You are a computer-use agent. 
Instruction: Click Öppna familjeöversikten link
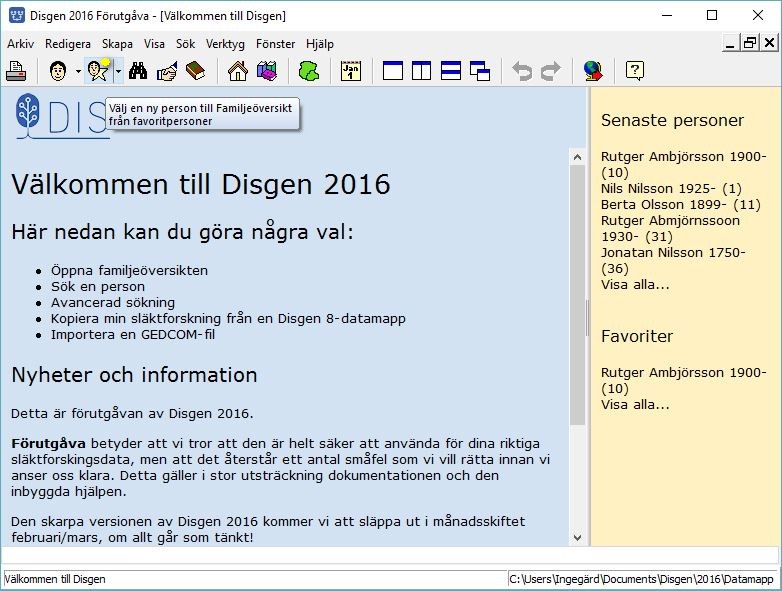[129, 270]
